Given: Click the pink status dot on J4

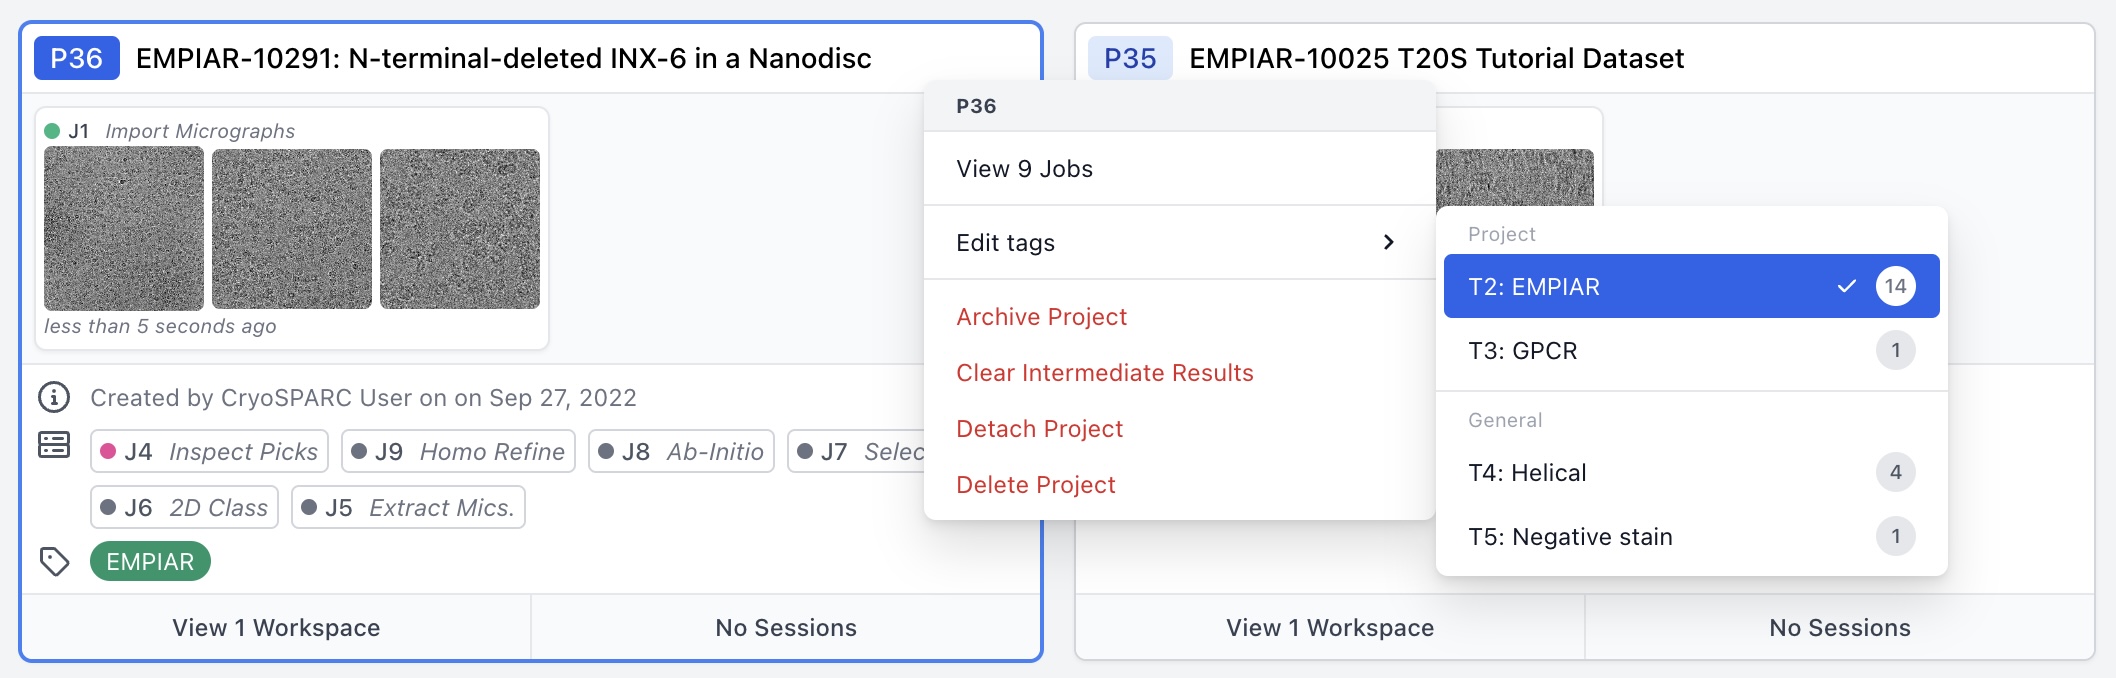Looking at the screenshot, I should point(108,452).
